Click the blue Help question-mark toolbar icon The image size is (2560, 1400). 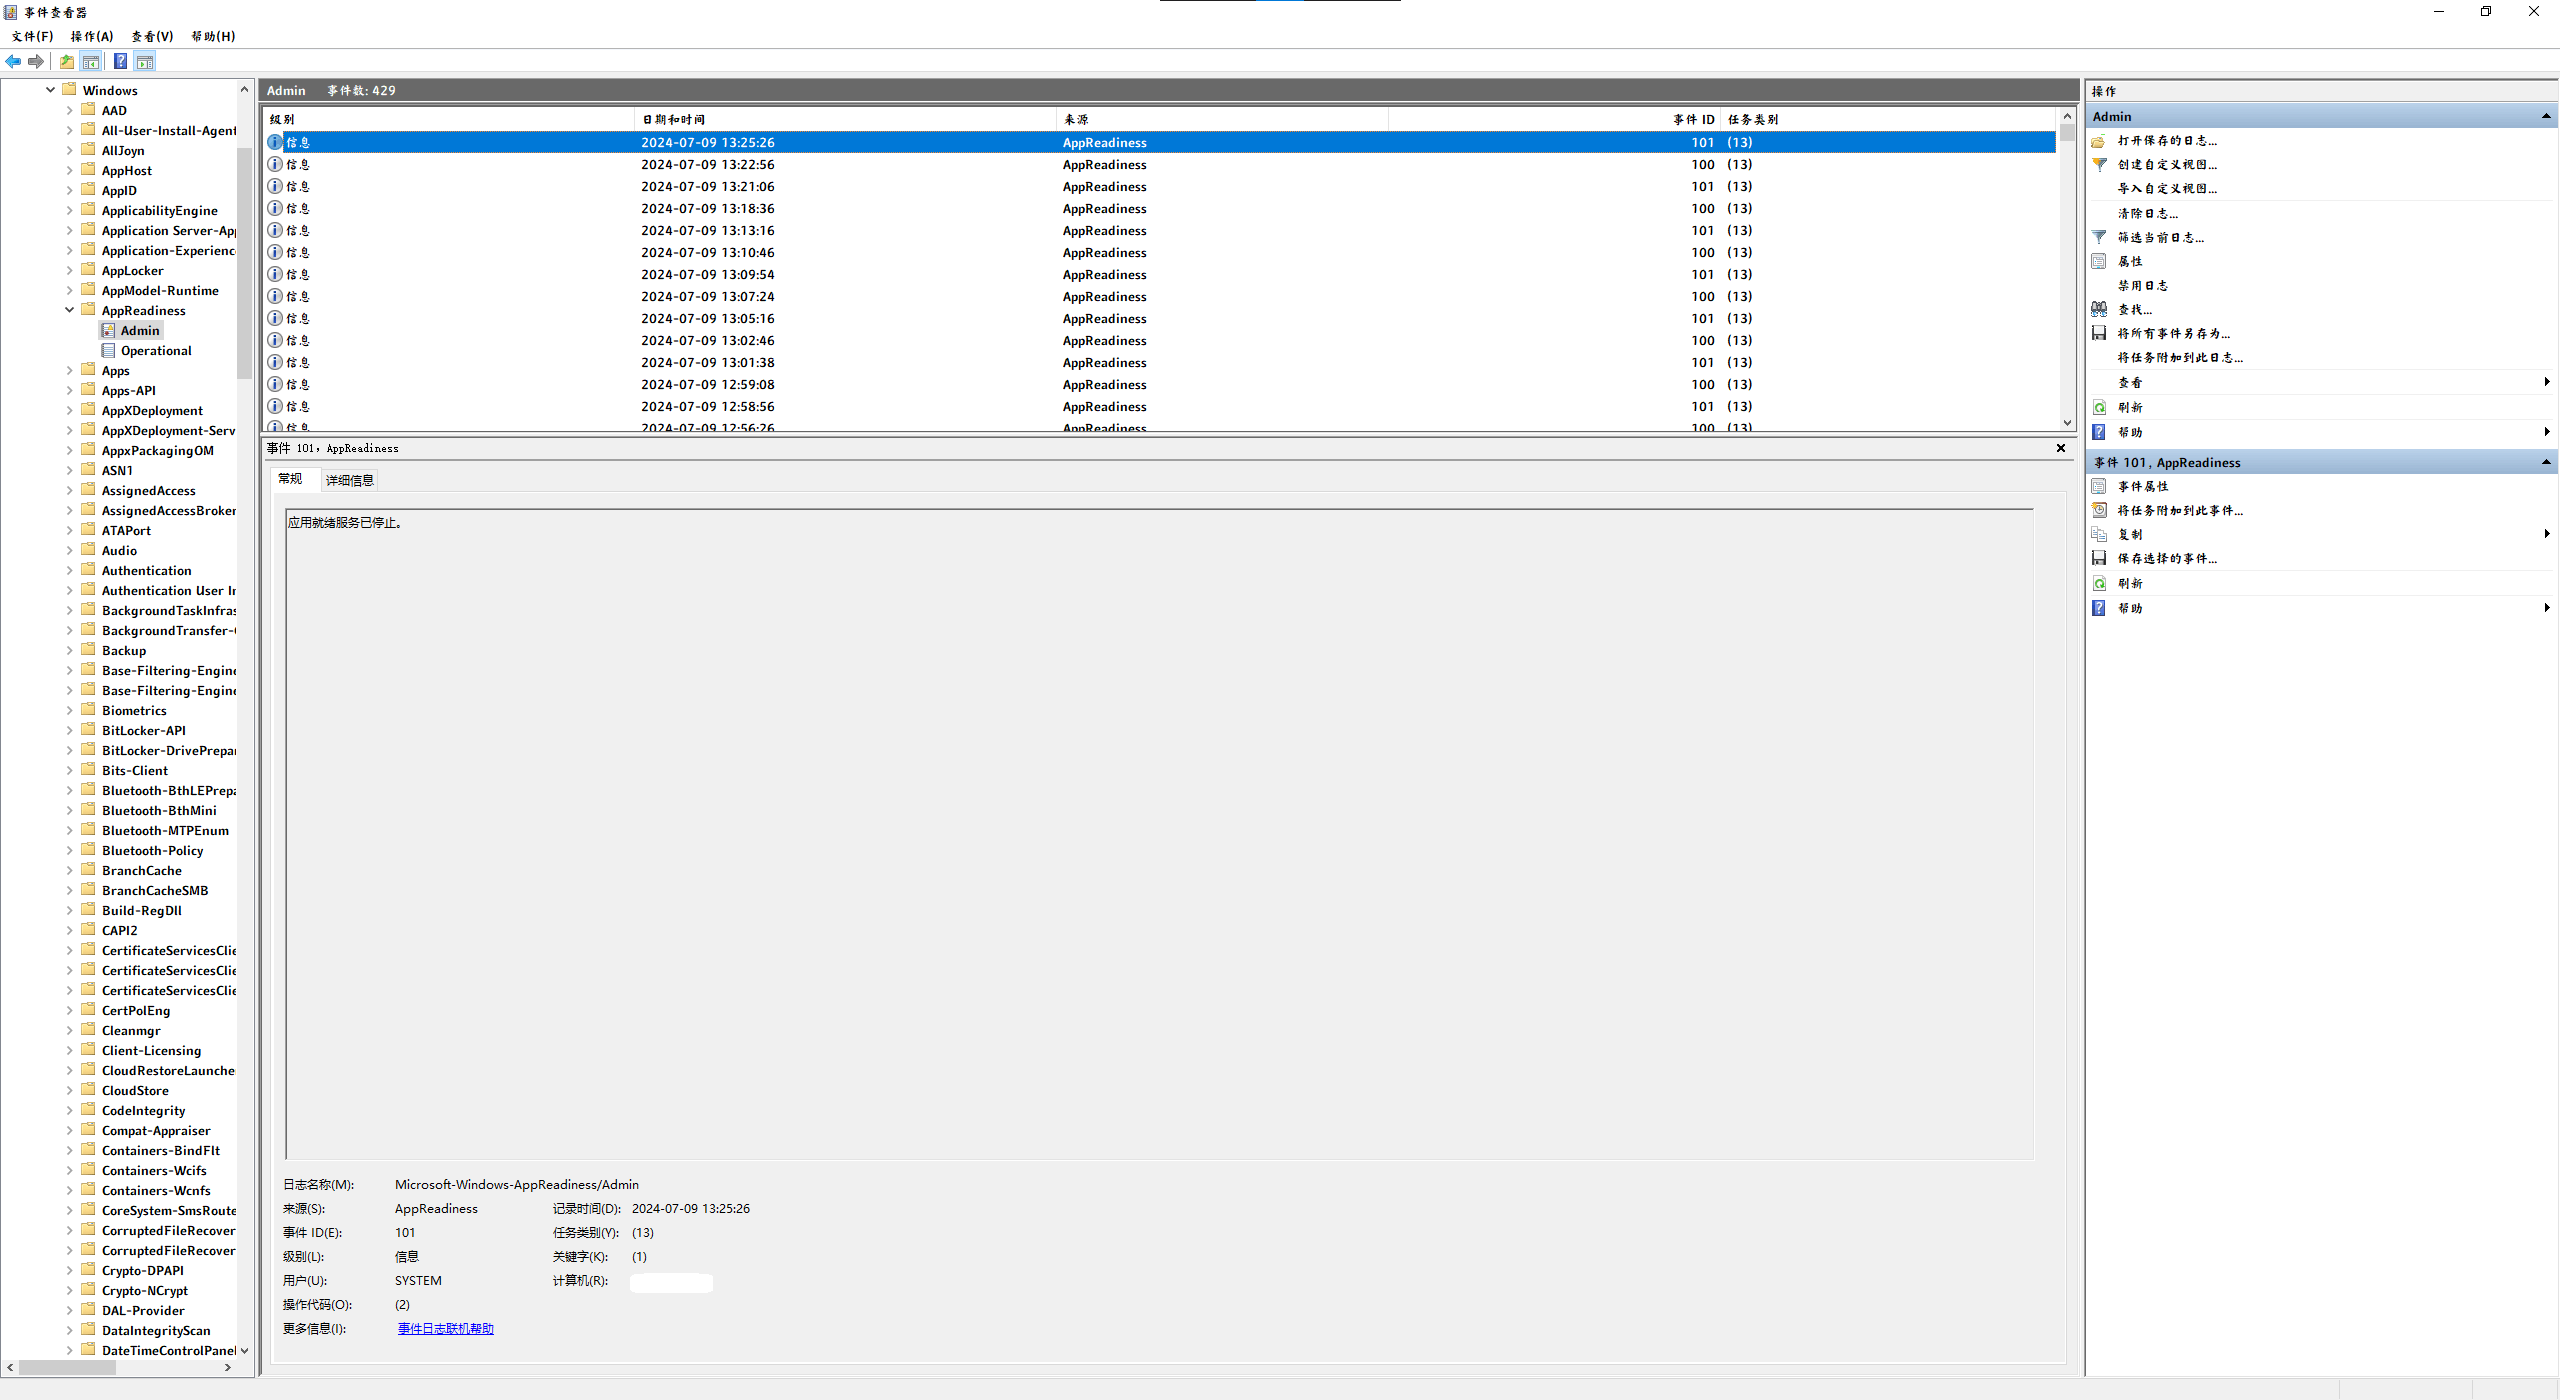pos(120,62)
